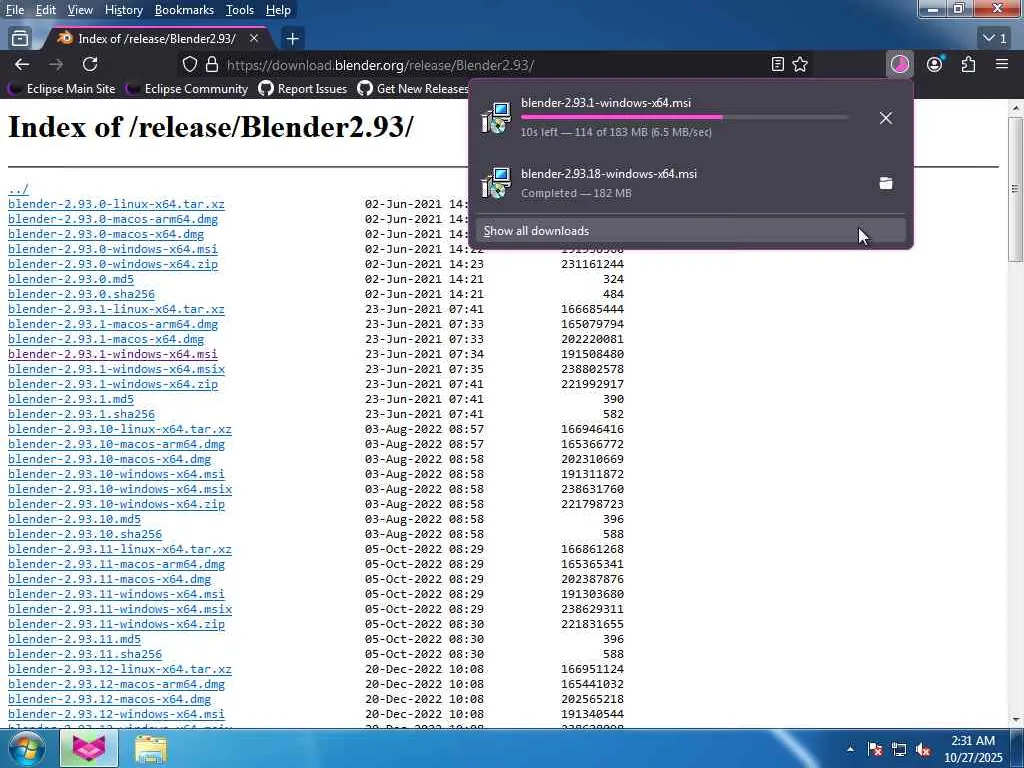Download blender-2.93.11-linux-x64.tar.xz
Screen dimensions: 1024x768
coord(120,549)
